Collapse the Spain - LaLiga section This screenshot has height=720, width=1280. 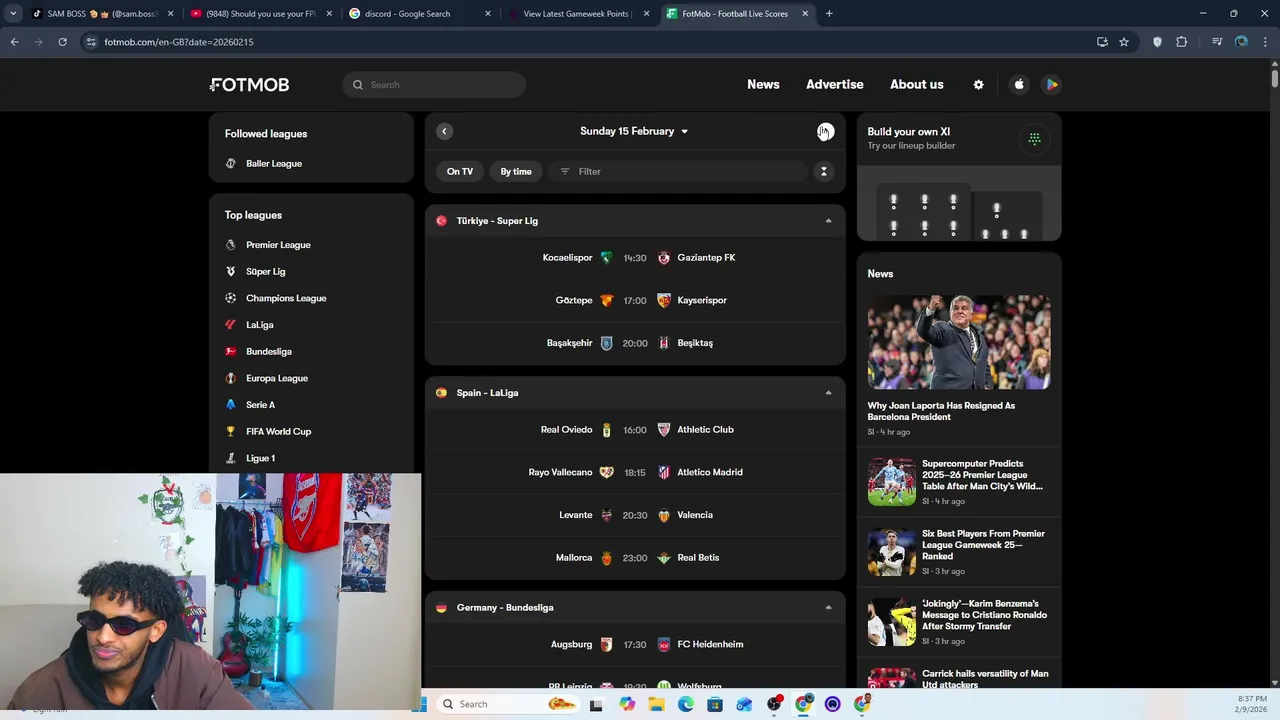(x=828, y=393)
